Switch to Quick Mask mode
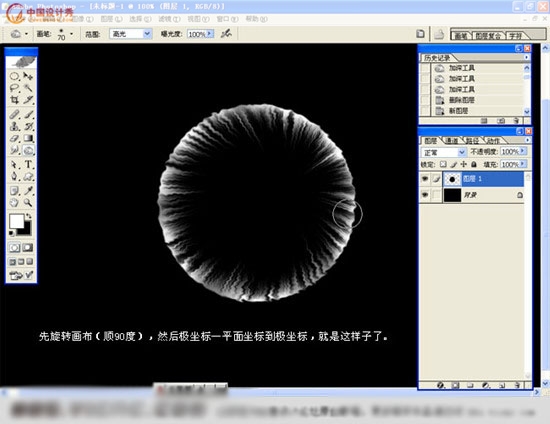Screen dimensions: 550x424 28,248
